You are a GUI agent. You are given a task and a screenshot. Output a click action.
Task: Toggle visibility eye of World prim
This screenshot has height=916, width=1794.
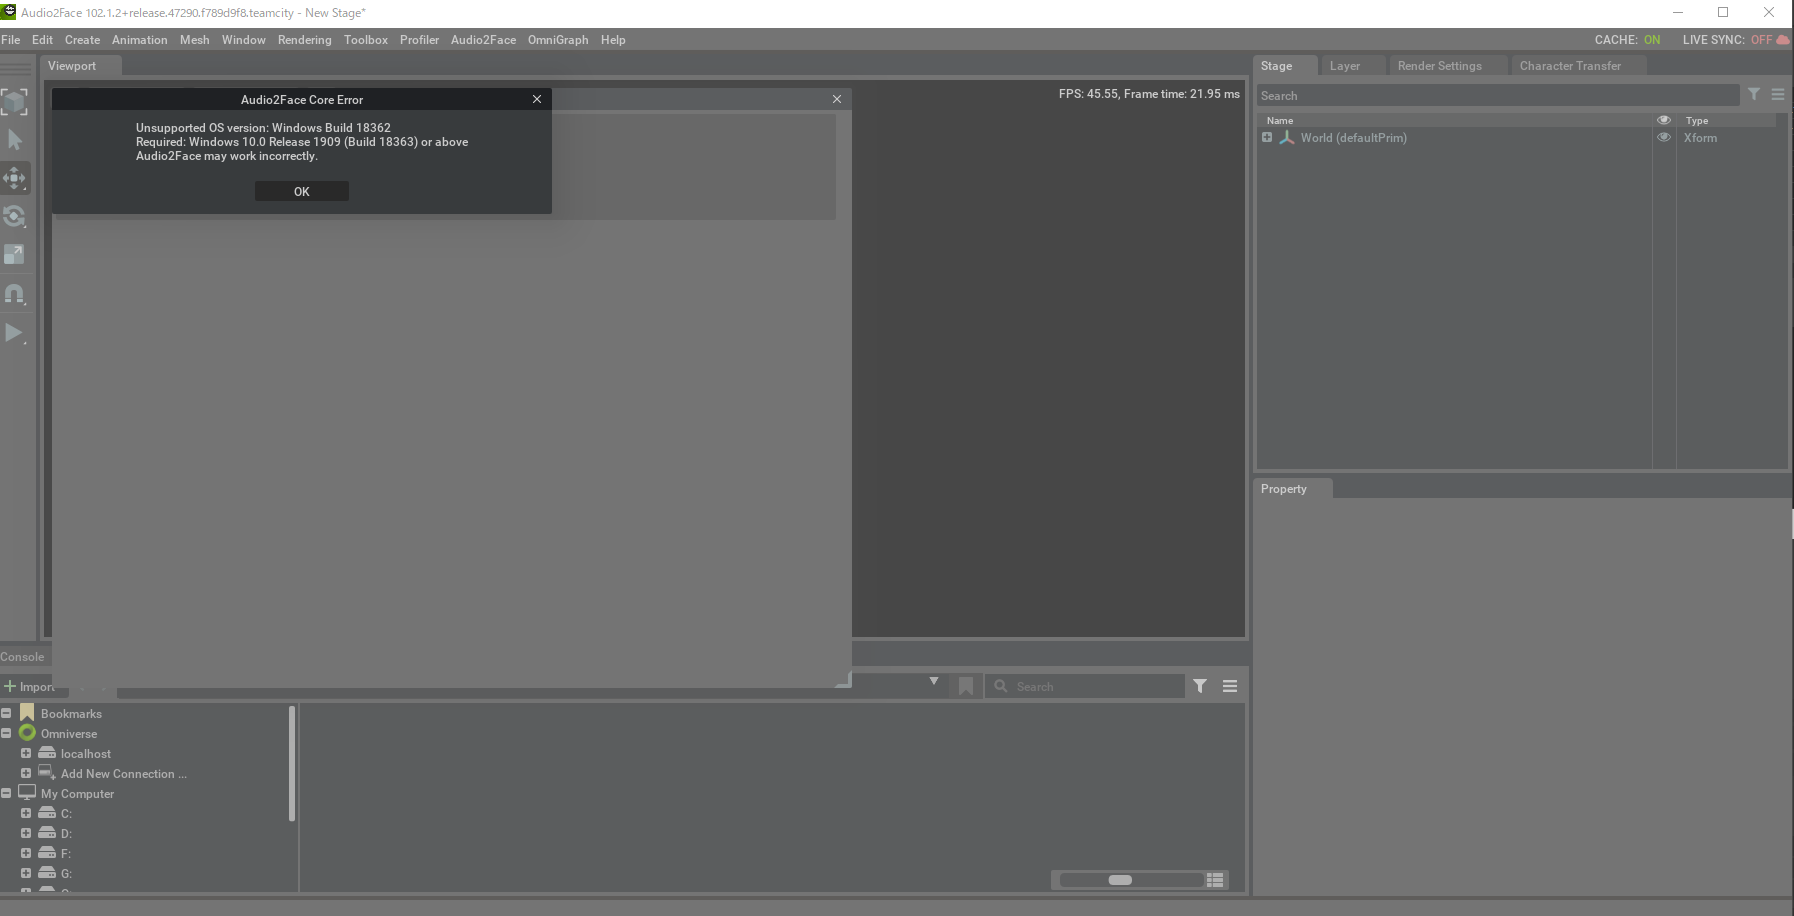(1664, 138)
